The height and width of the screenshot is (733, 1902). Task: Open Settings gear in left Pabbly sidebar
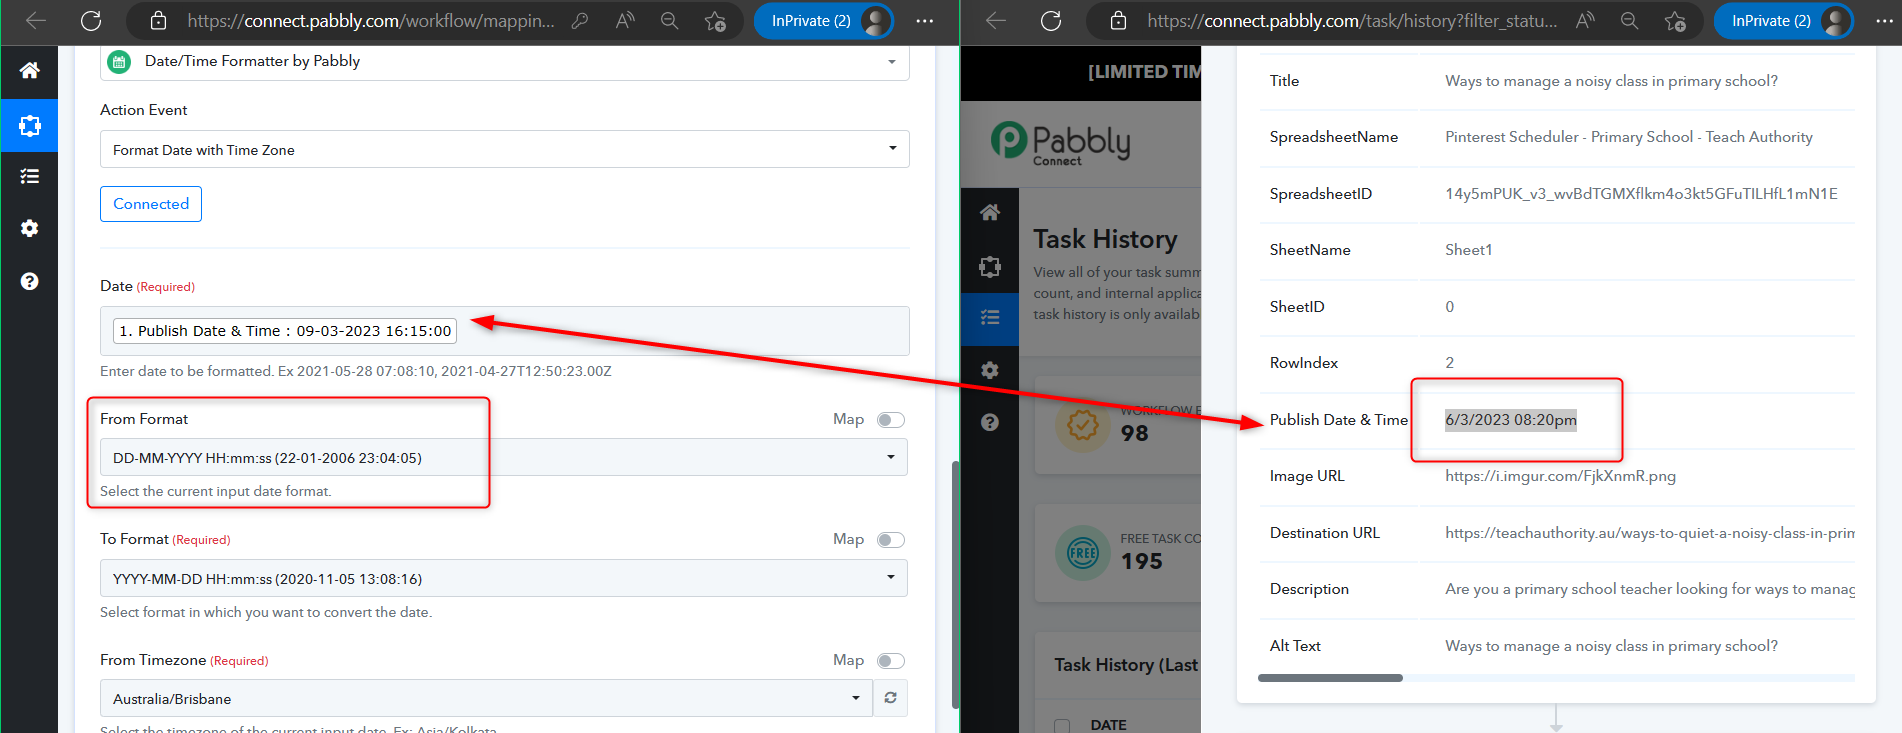point(30,228)
